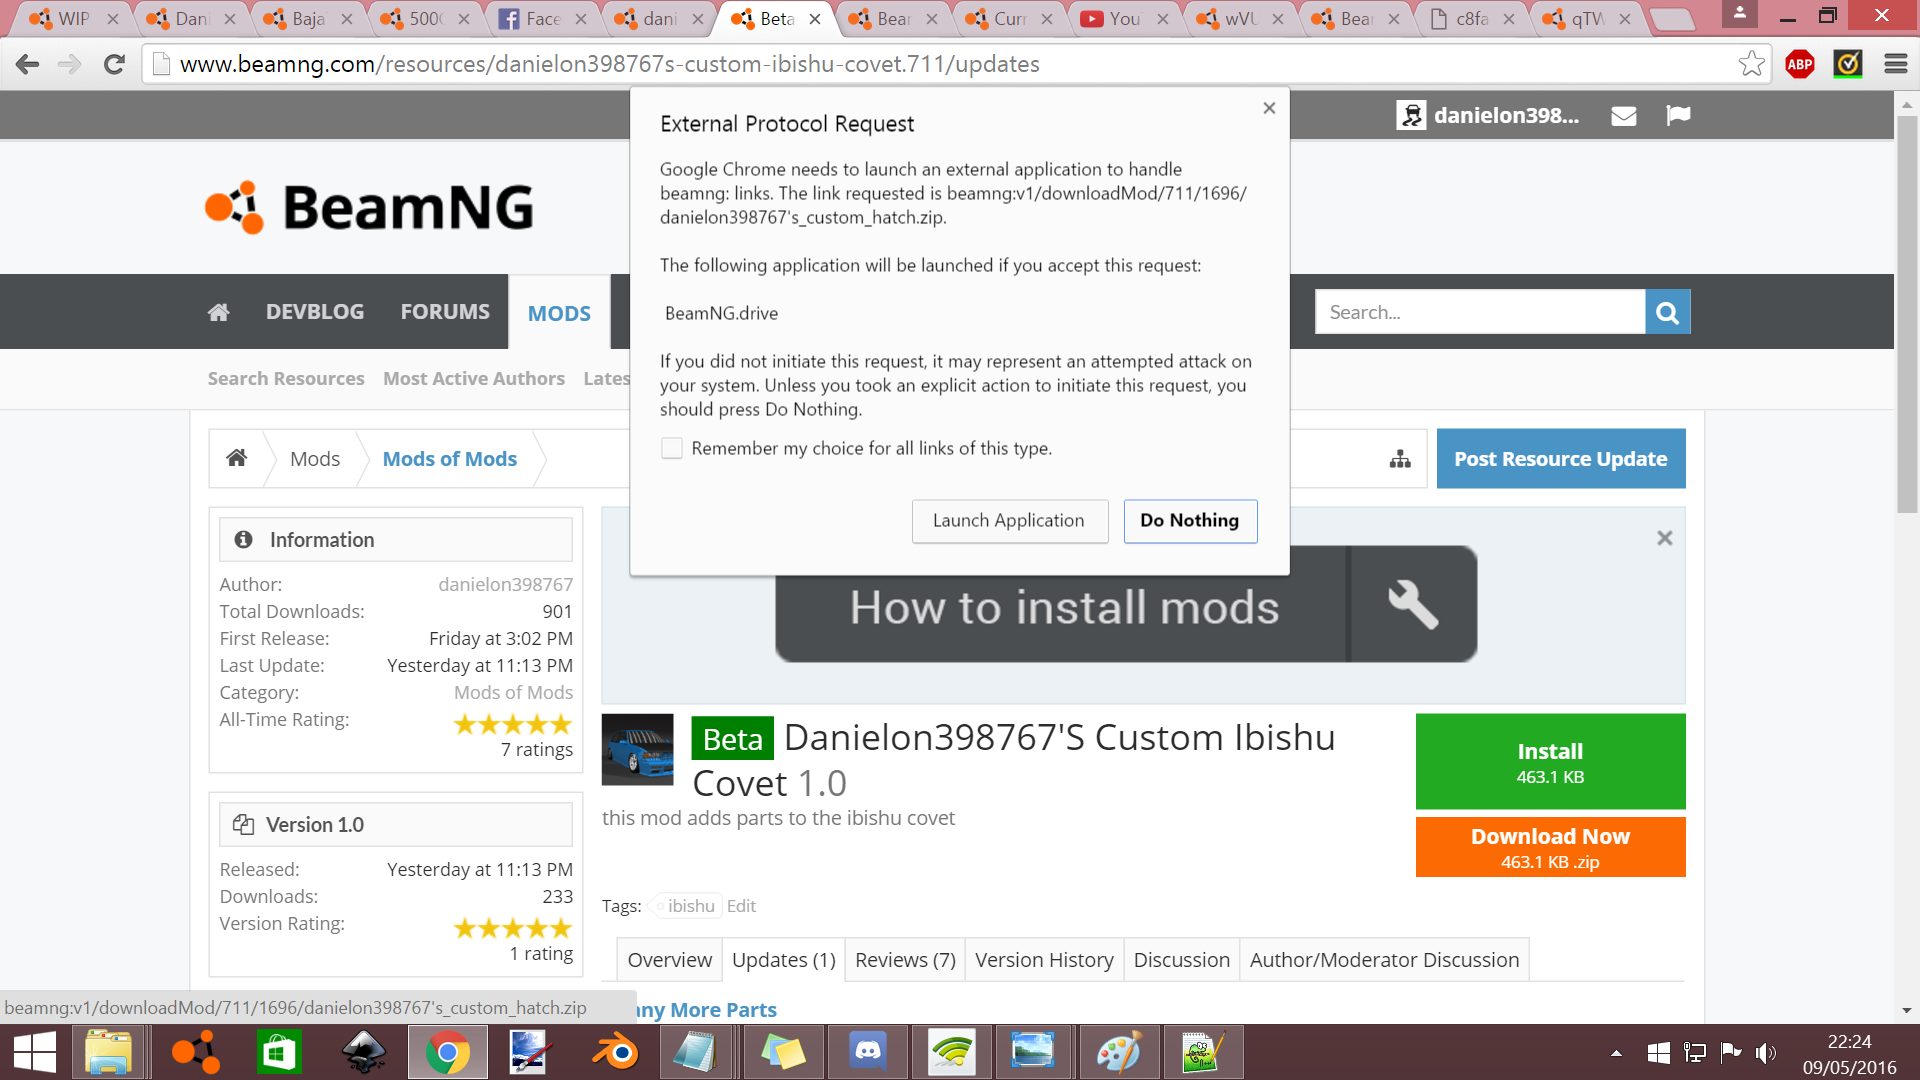Switch to the Facebook browser tab
The height and width of the screenshot is (1080, 1920).
[541, 19]
